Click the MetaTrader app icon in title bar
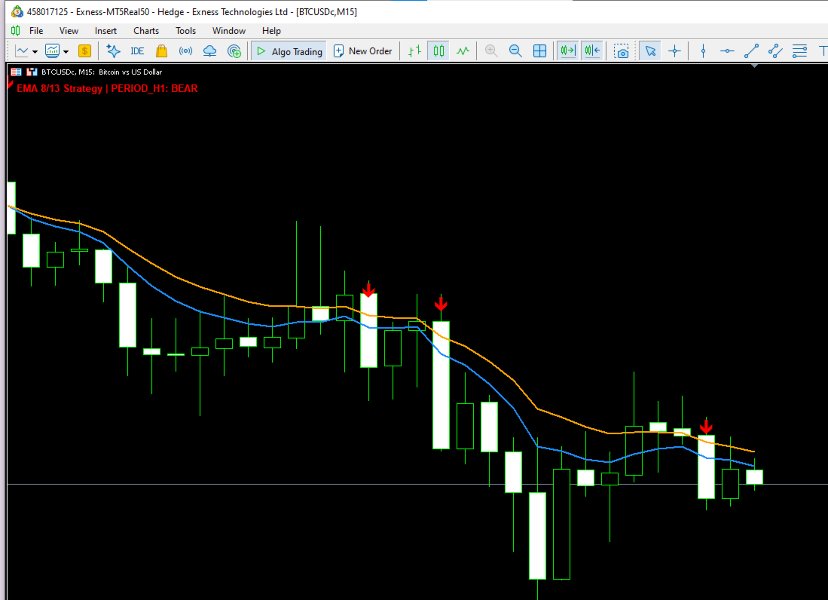828x600 pixels. coord(17,11)
